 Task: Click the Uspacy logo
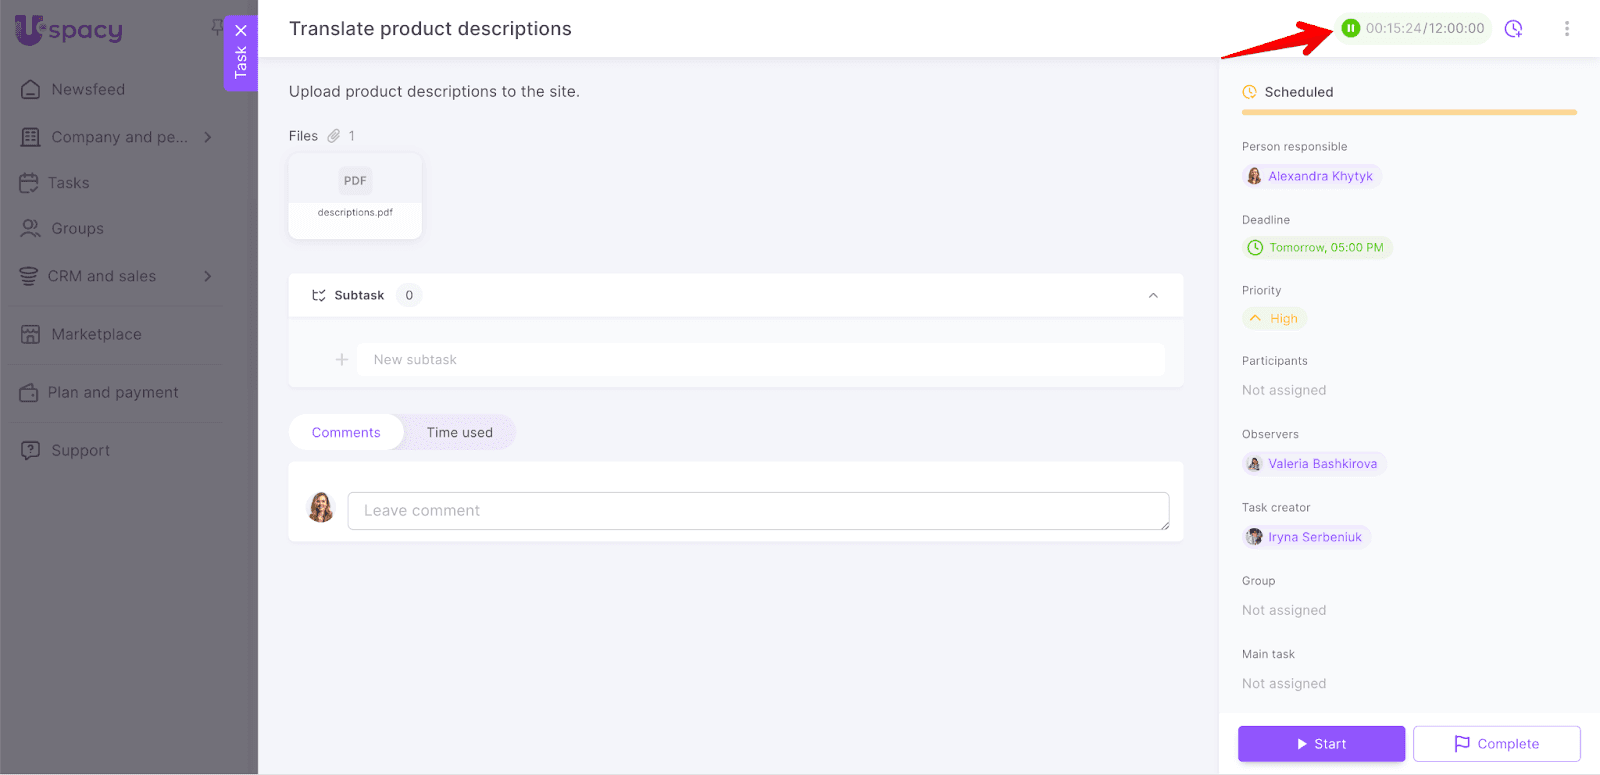click(69, 30)
